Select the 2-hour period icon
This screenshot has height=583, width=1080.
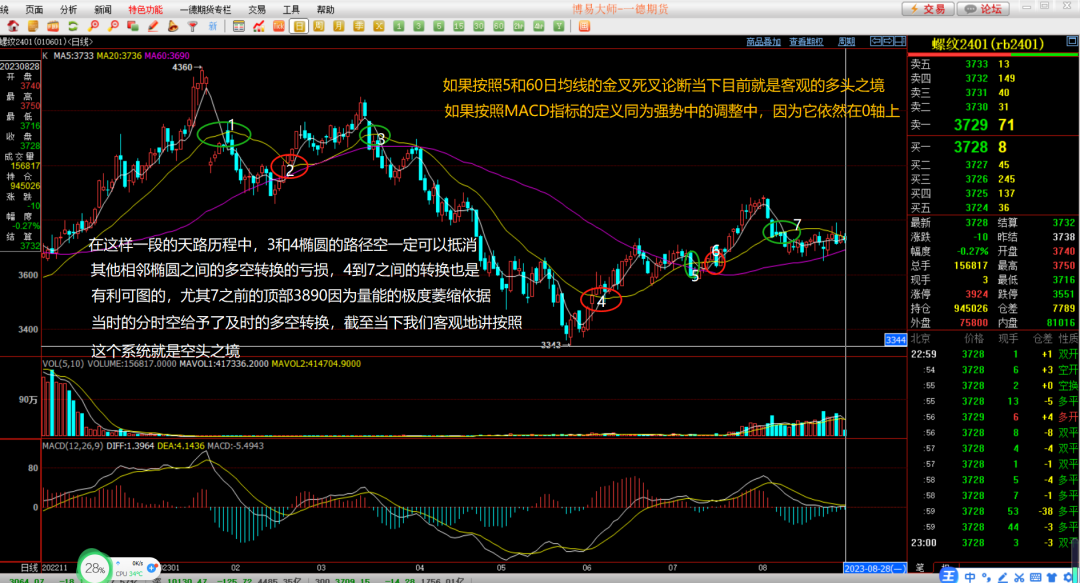point(519,26)
